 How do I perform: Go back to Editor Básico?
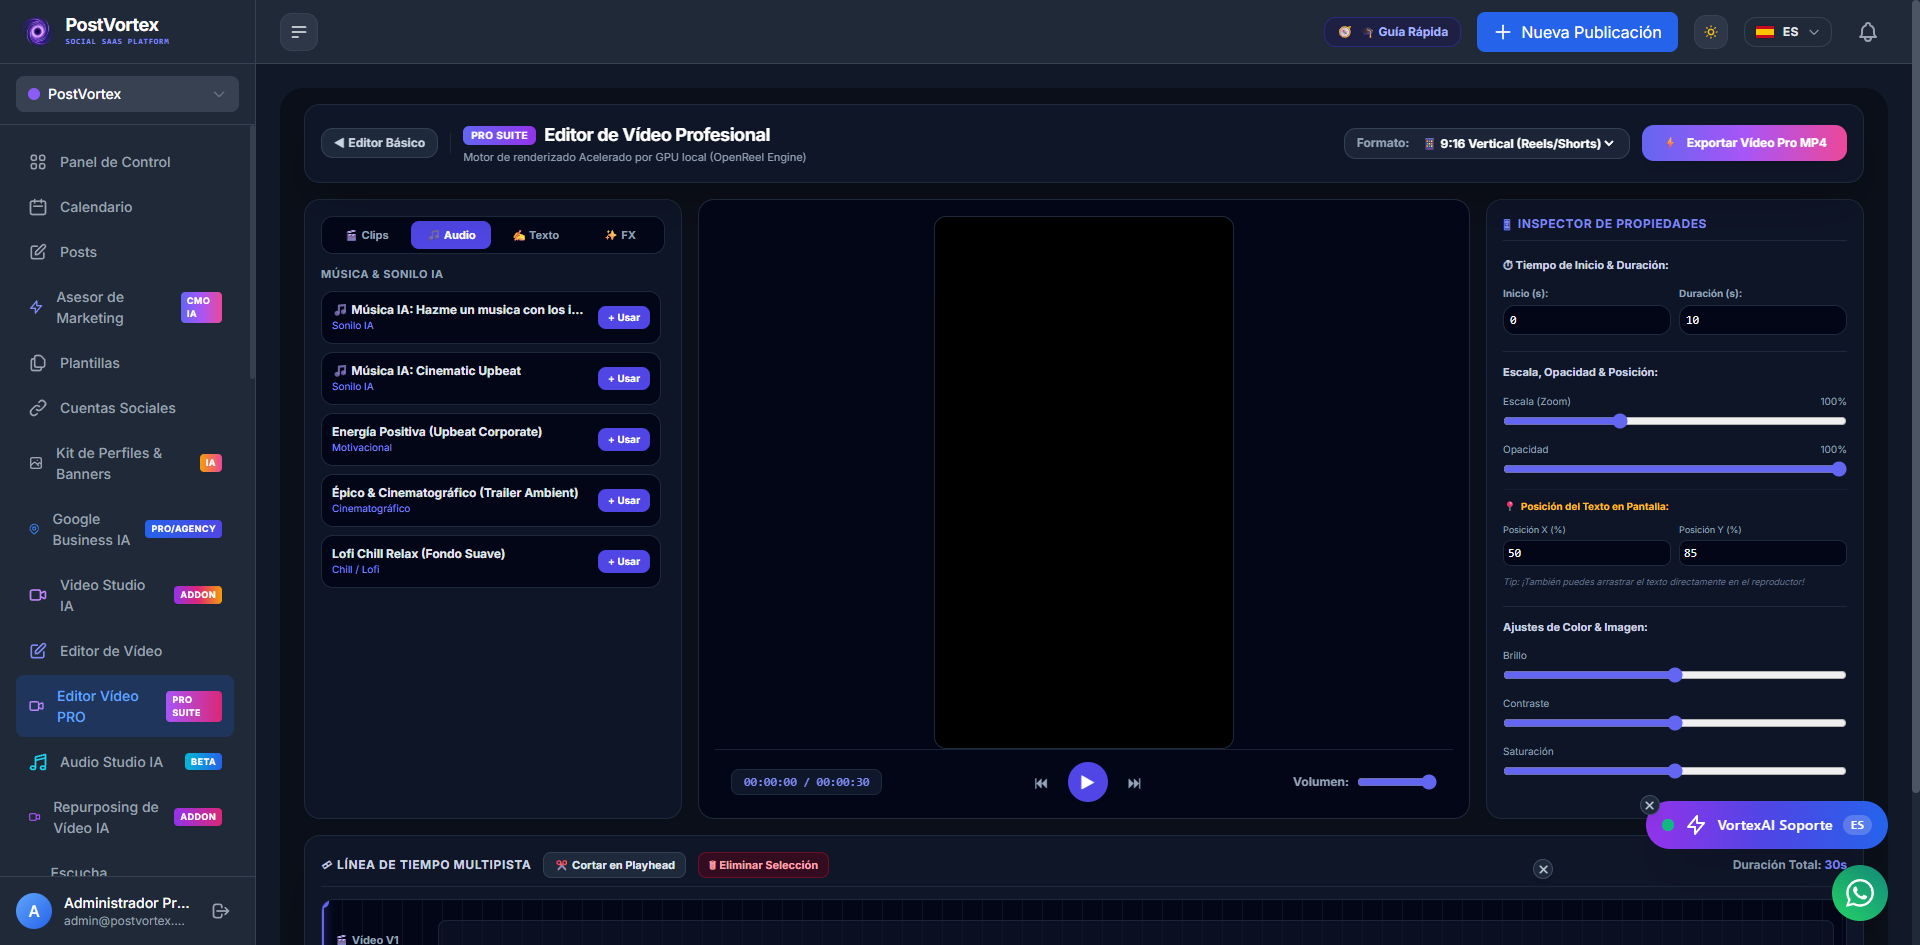(x=379, y=143)
